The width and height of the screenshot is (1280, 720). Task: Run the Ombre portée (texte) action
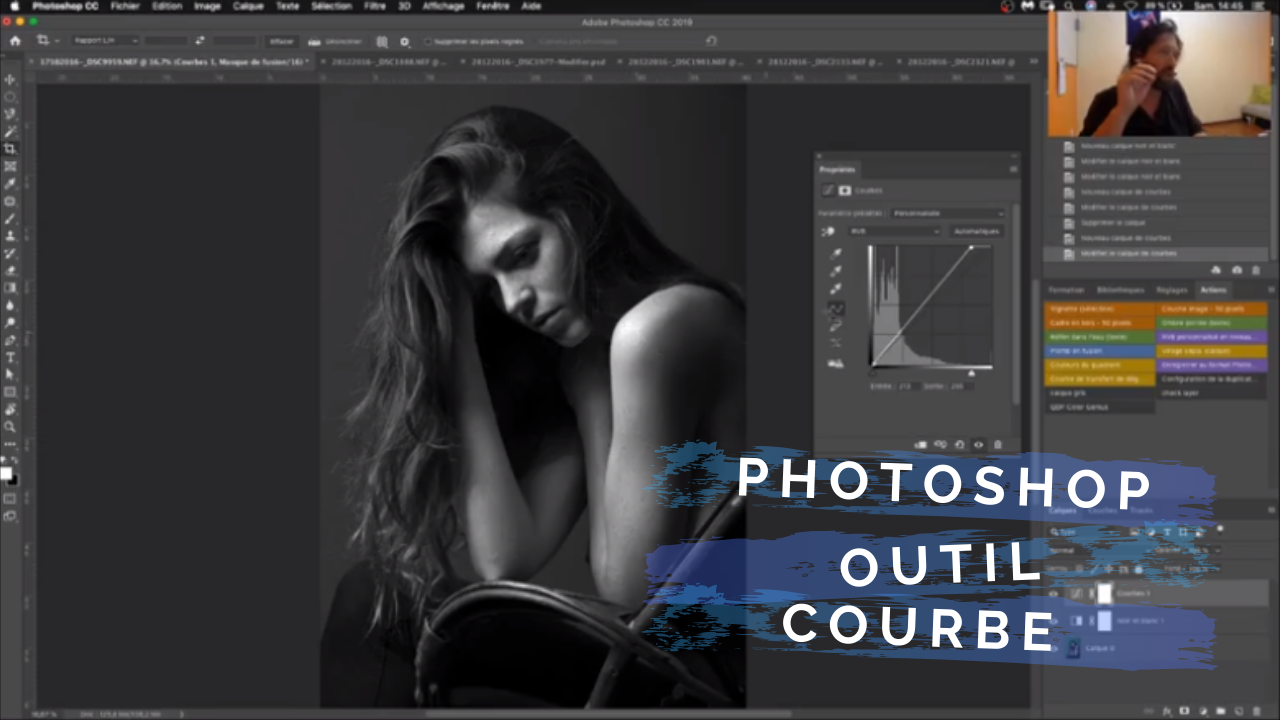pos(1212,323)
